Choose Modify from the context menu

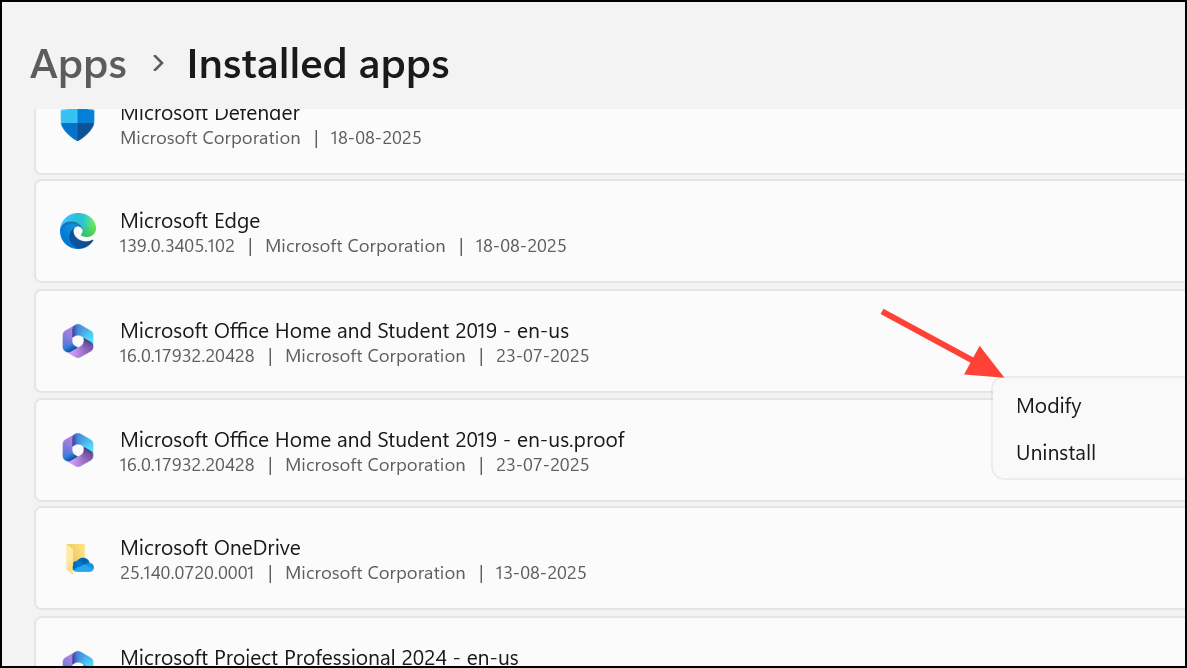pos(1048,406)
